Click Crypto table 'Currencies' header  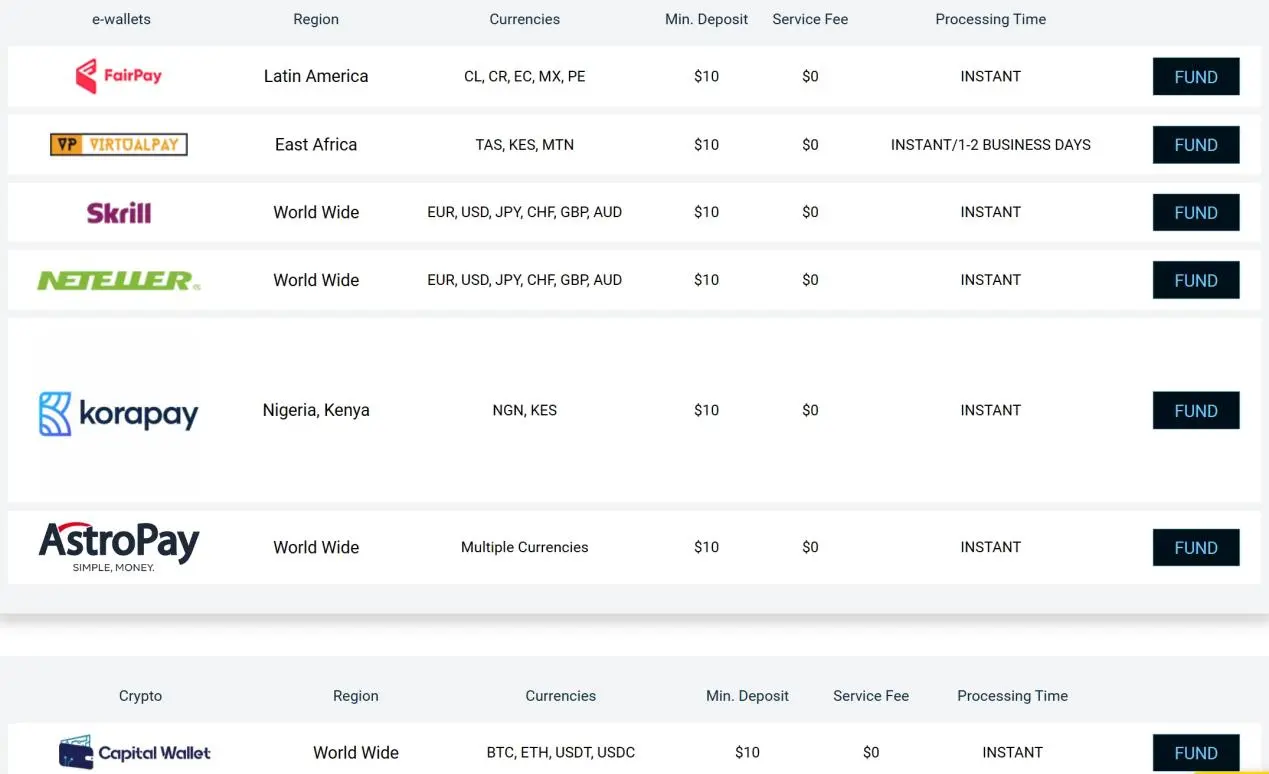(561, 696)
